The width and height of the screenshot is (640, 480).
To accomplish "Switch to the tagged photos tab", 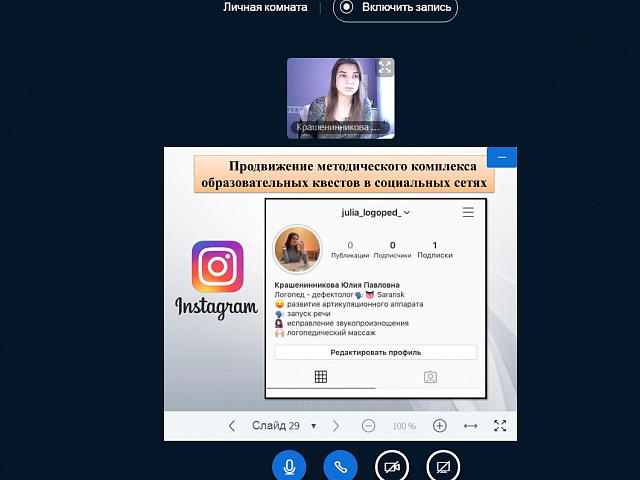I will coord(430,377).
